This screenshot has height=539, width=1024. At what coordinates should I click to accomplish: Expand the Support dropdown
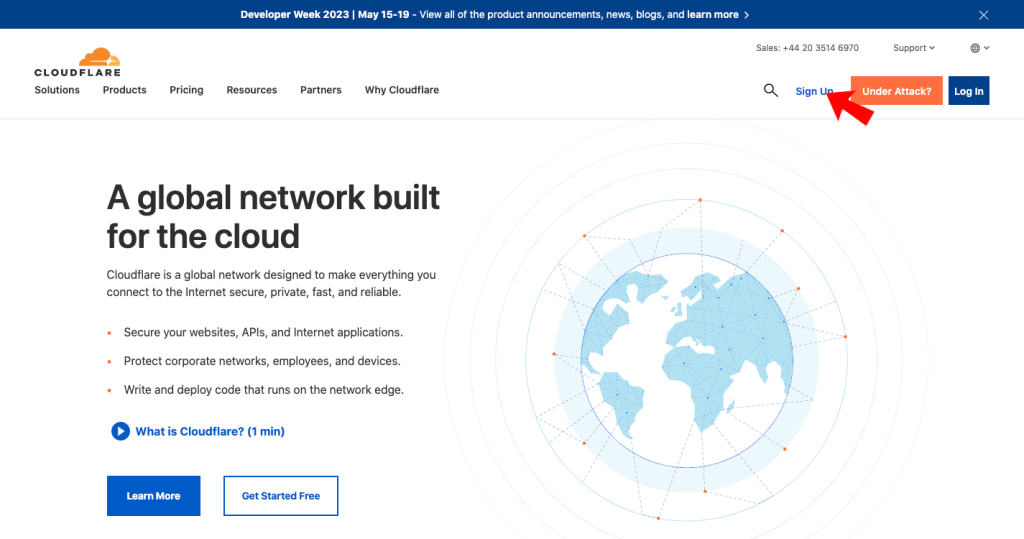[x=914, y=48]
